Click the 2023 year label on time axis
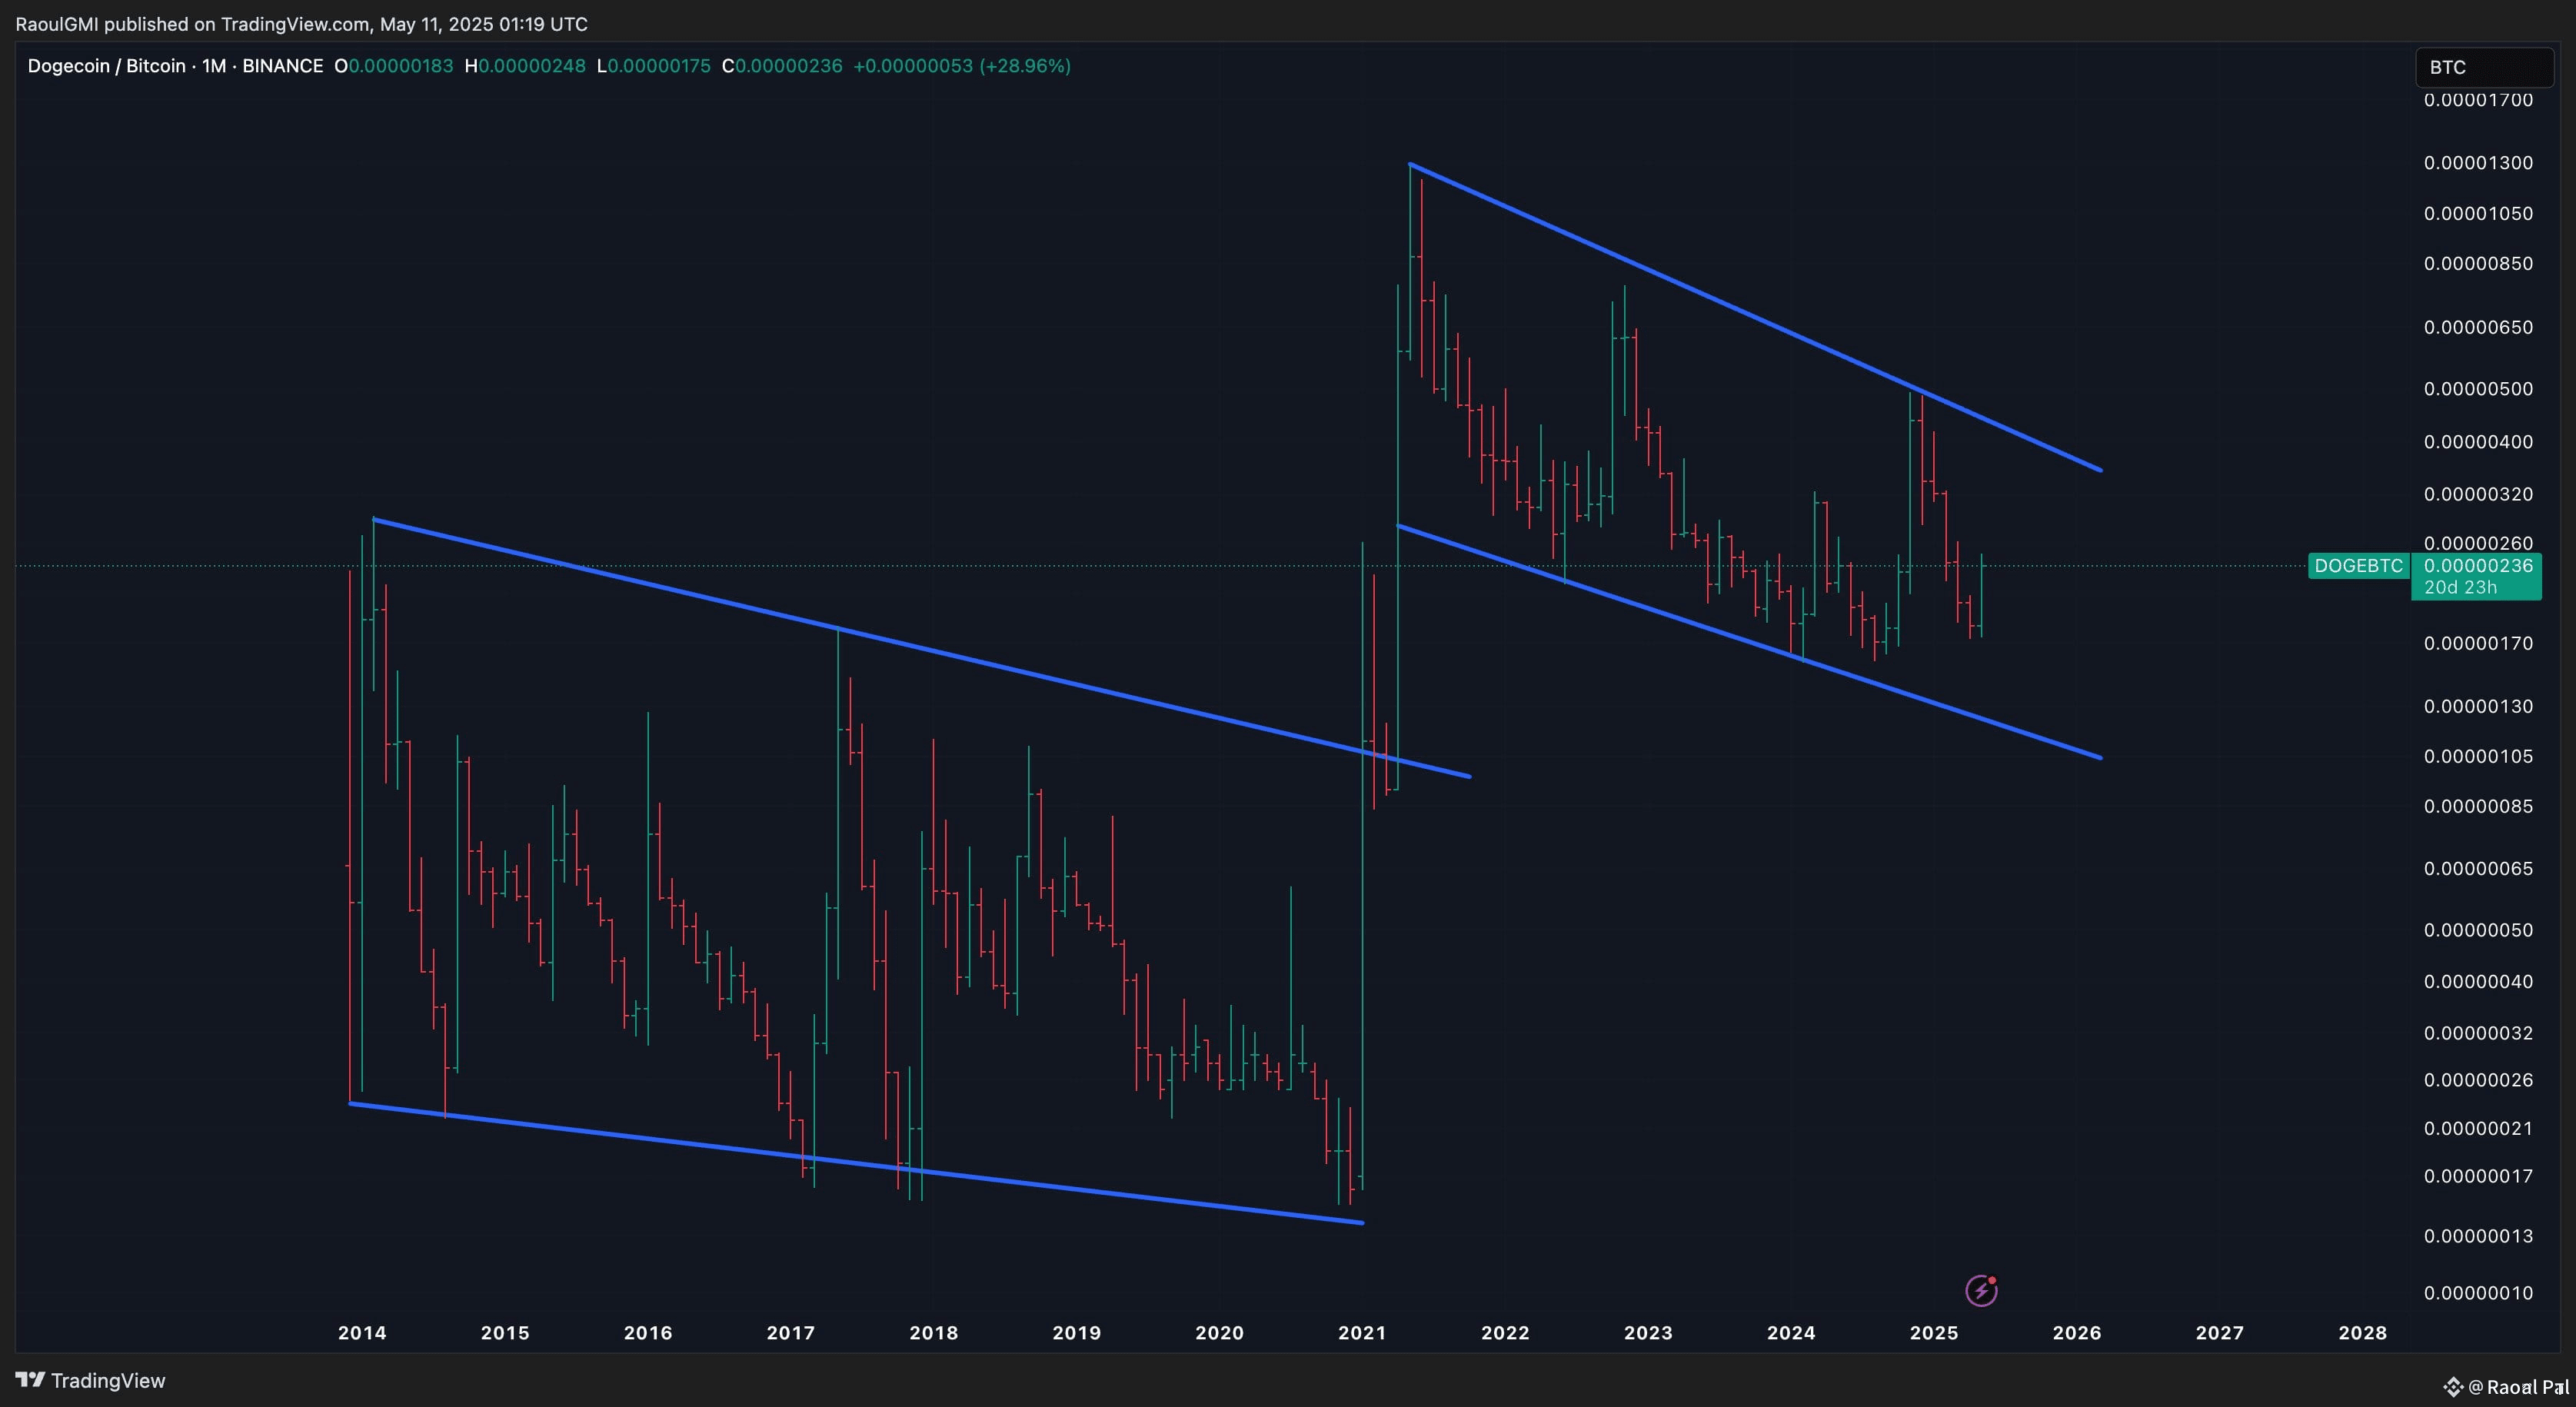 pyautogui.click(x=1648, y=1333)
